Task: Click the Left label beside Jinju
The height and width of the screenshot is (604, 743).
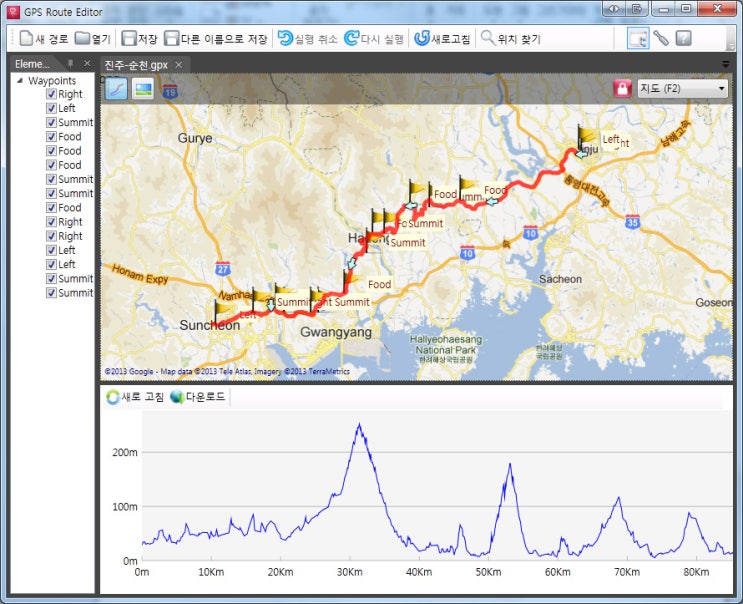Action: tap(610, 139)
